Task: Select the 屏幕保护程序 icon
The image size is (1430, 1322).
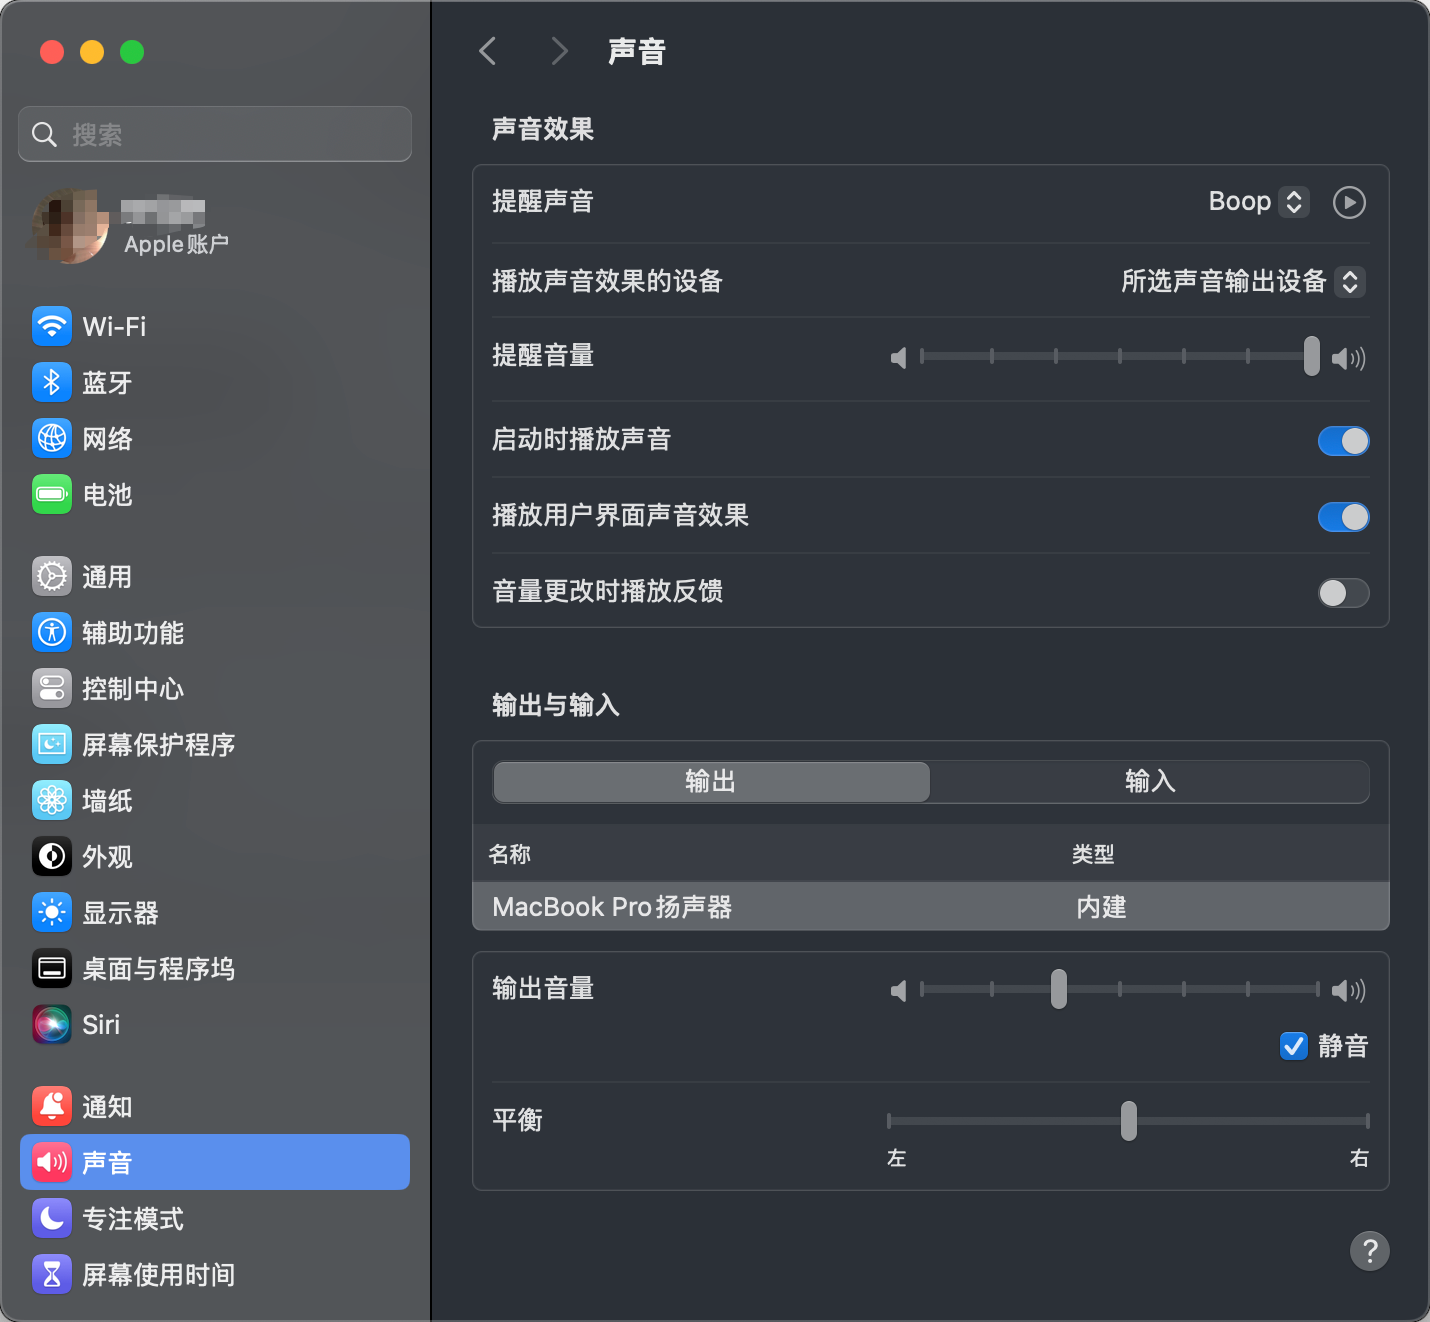Action: tap(52, 744)
